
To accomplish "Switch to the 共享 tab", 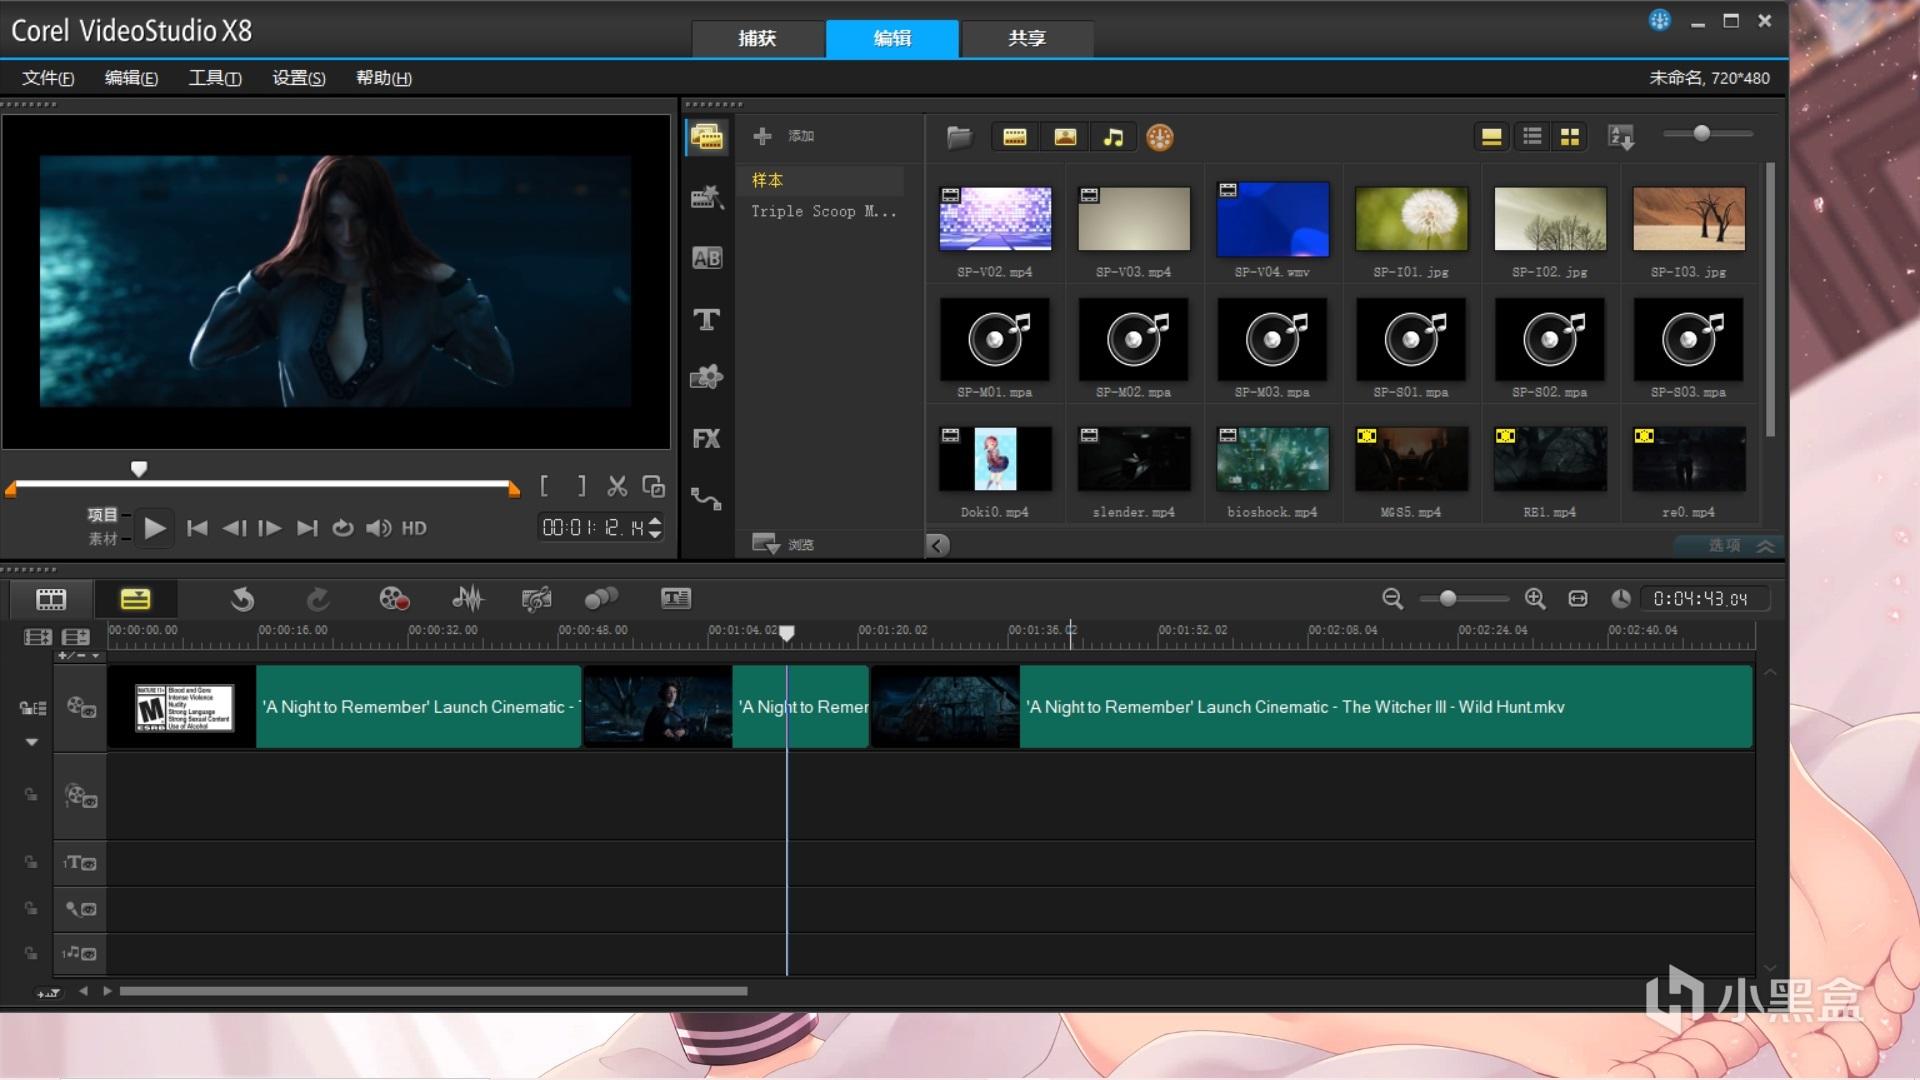I will pyautogui.click(x=1027, y=38).
